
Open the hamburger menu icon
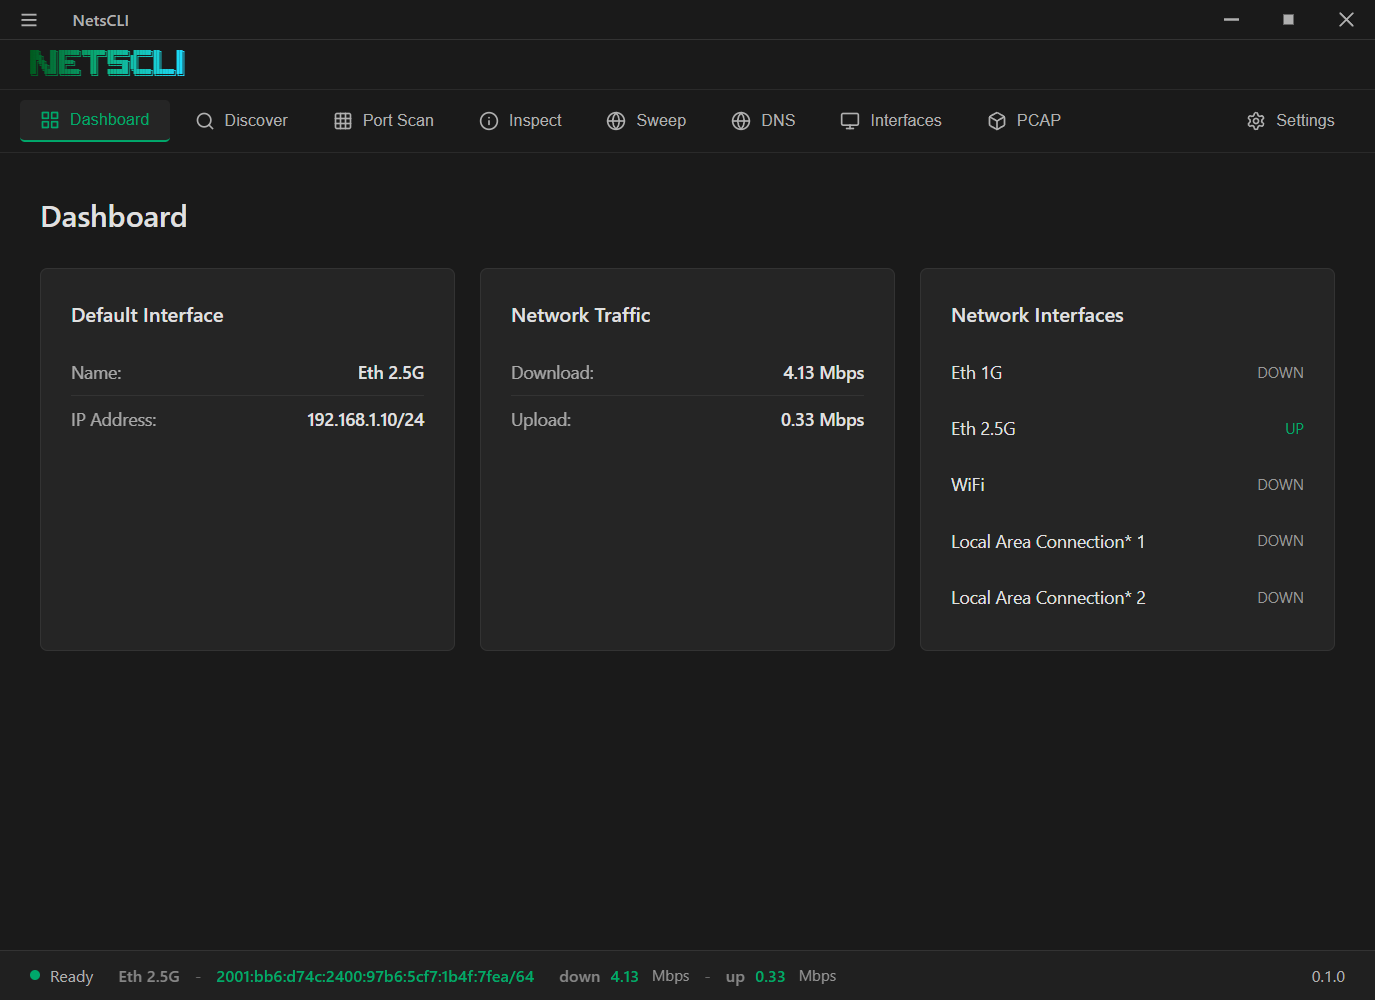pos(28,20)
